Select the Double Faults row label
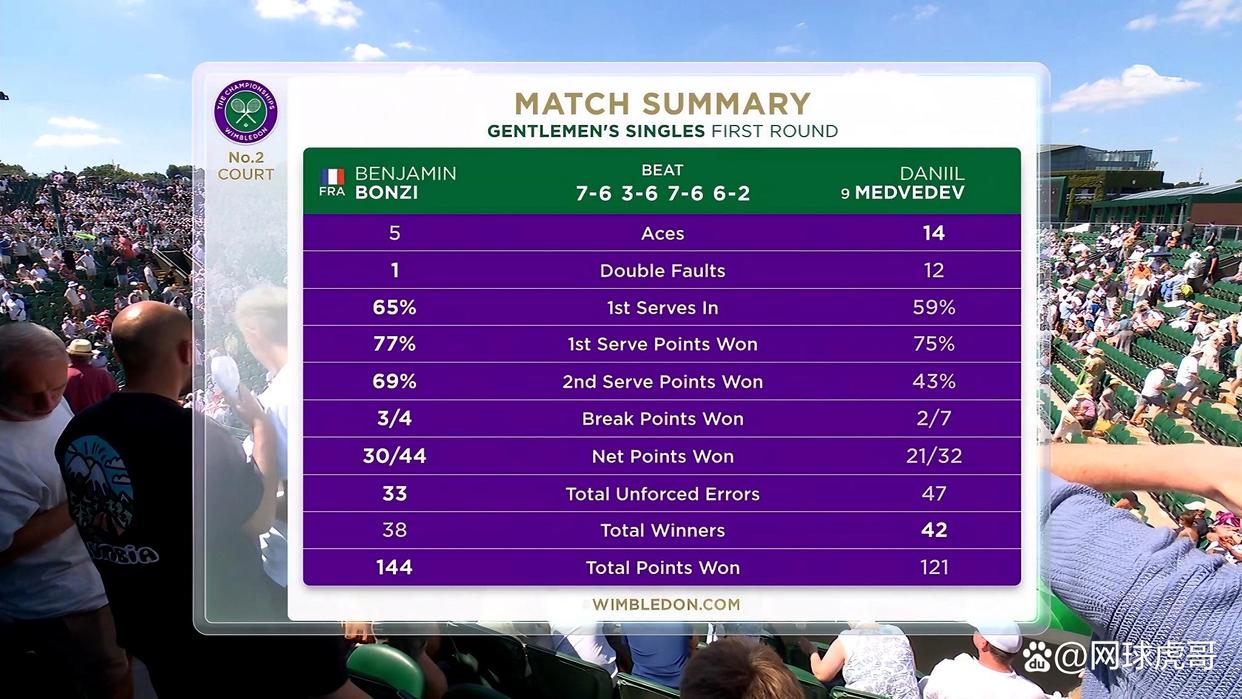1242x699 pixels. (662, 271)
